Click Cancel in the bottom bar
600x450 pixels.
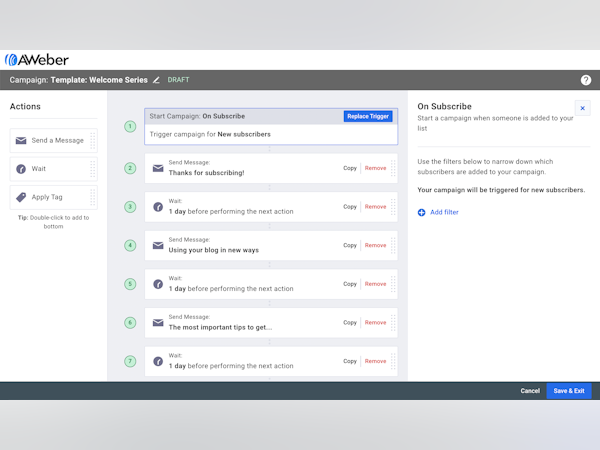[530, 390]
